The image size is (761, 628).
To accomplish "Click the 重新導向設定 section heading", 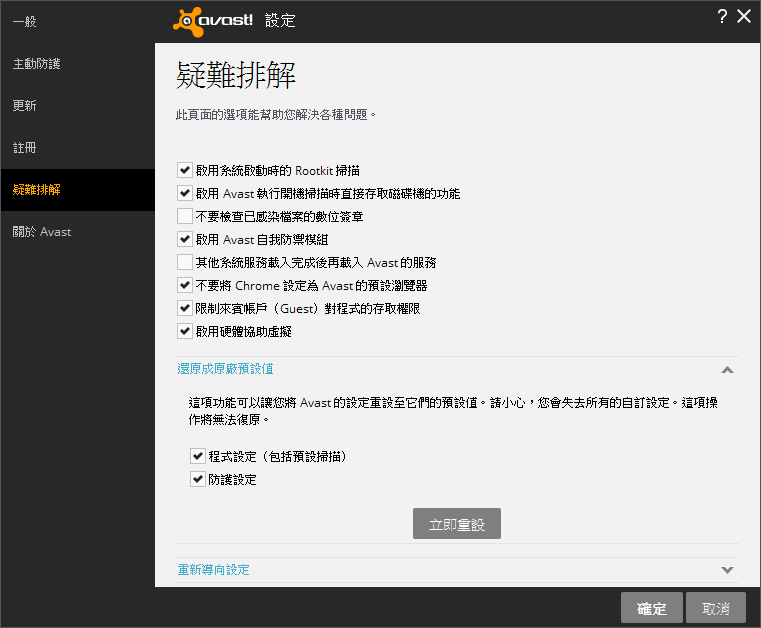I will pyautogui.click(x=214, y=570).
